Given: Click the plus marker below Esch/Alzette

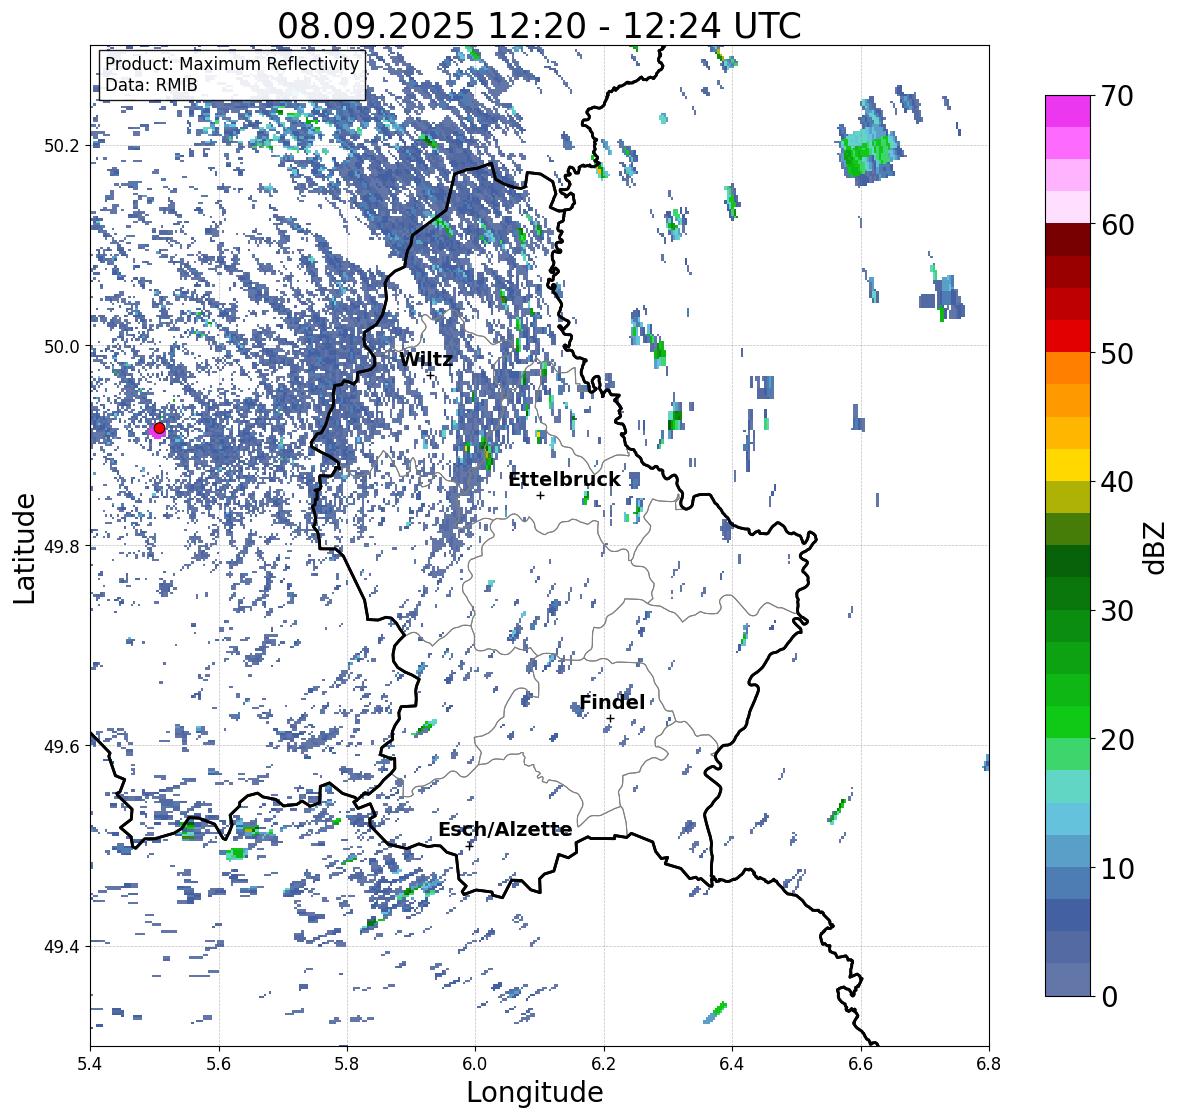Looking at the screenshot, I should point(470,845).
